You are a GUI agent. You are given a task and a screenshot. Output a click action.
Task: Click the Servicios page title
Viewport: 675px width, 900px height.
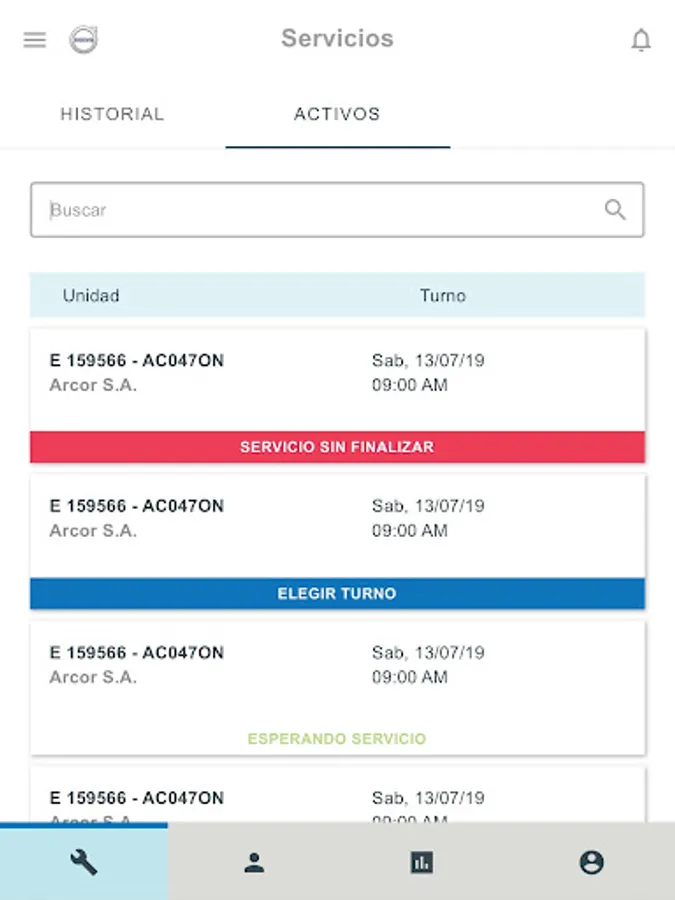pyautogui.click(x=337, y=39)
